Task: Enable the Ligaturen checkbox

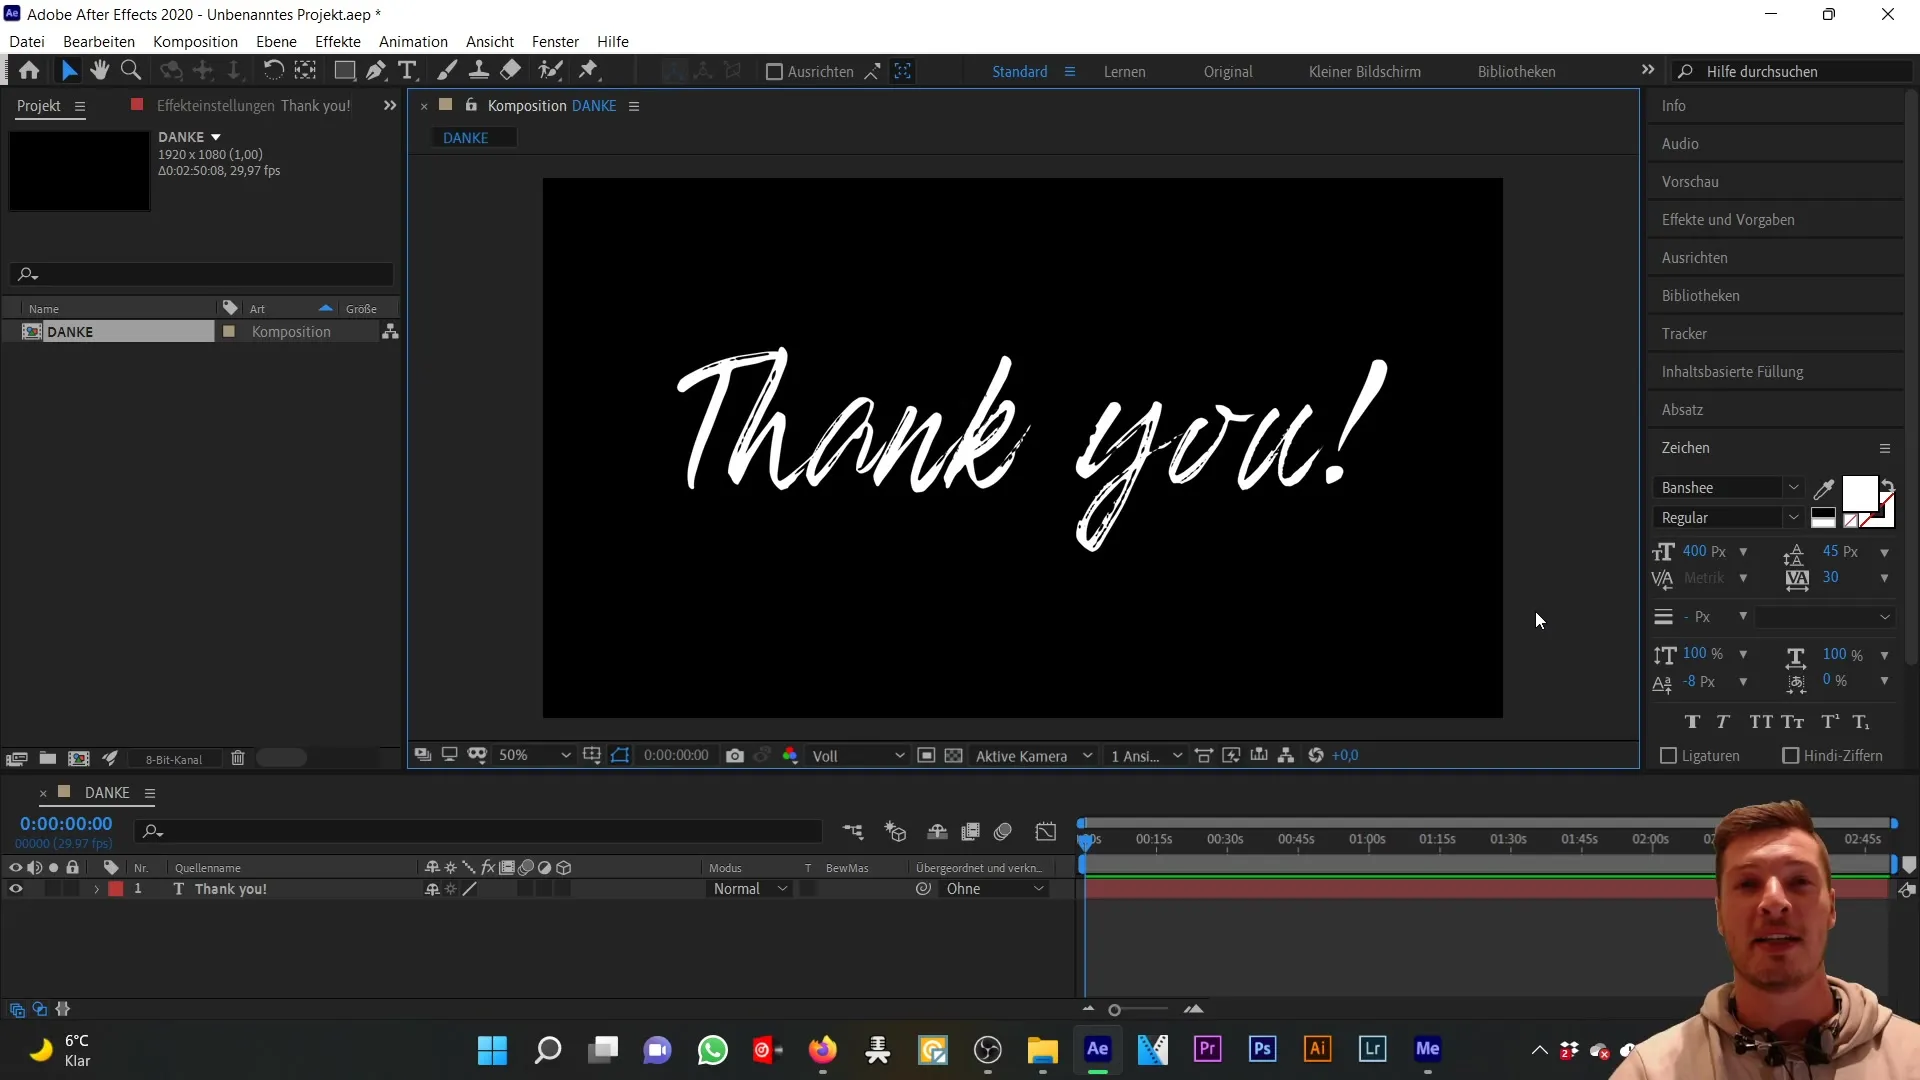Action: pyautogui.click(x=1667, y=756)
